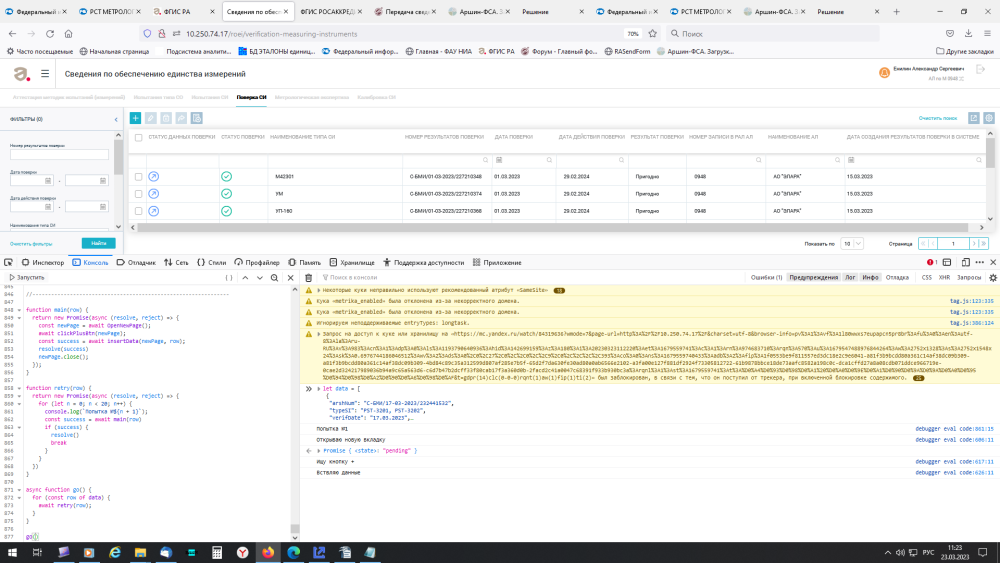The height and width of the screenshot is (563, 1000).
Task: Click the export icon above the table
Action: [x=974, y=118]
